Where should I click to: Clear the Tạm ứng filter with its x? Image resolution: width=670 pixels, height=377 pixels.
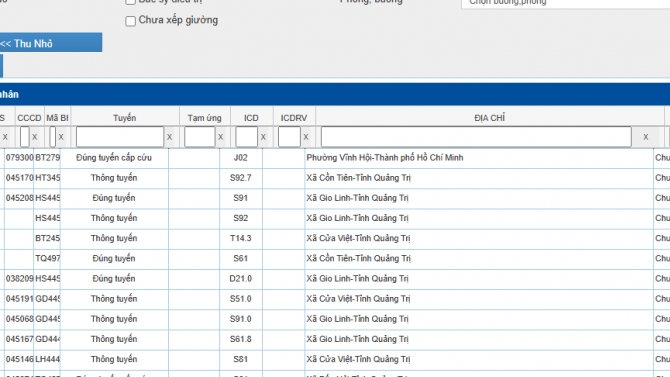(x=220, y=137)
